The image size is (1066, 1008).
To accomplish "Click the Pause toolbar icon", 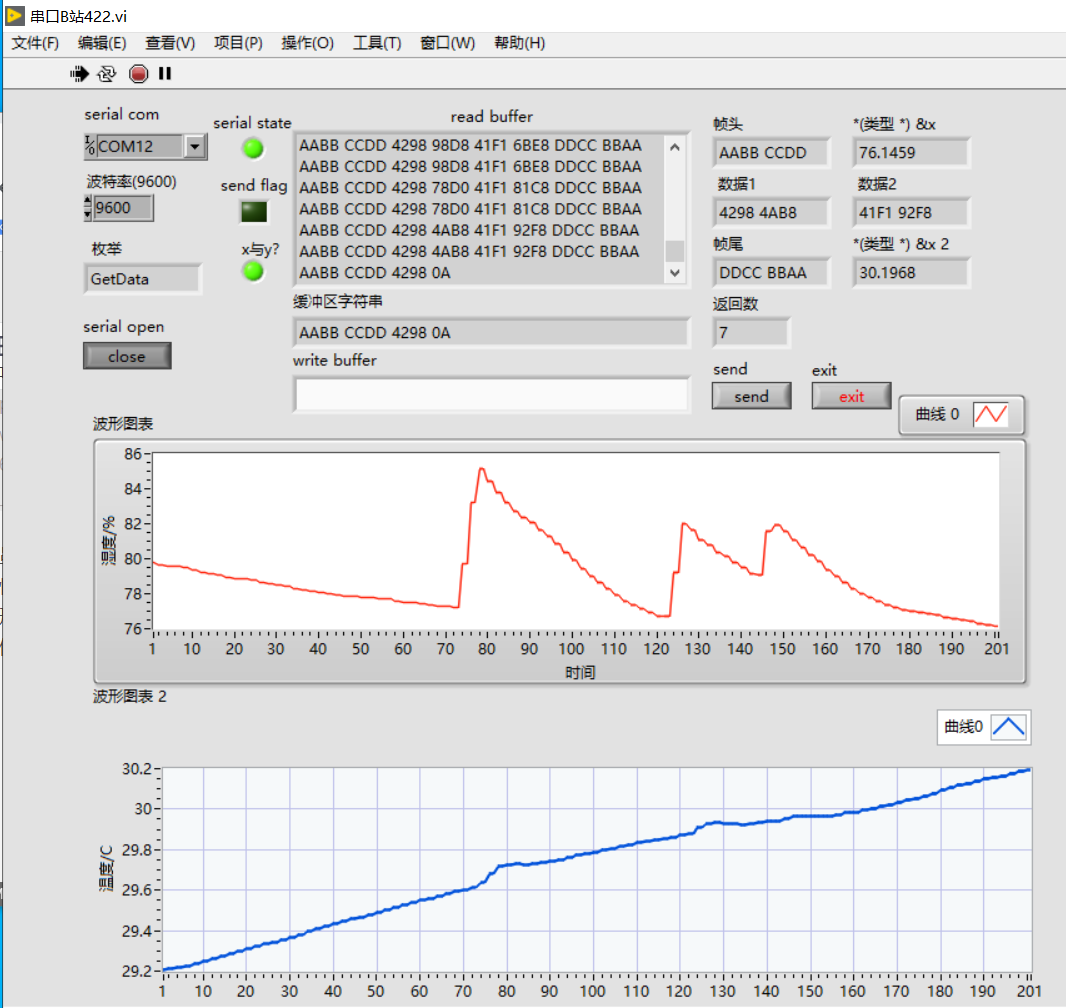I will (x=165, y=73).
